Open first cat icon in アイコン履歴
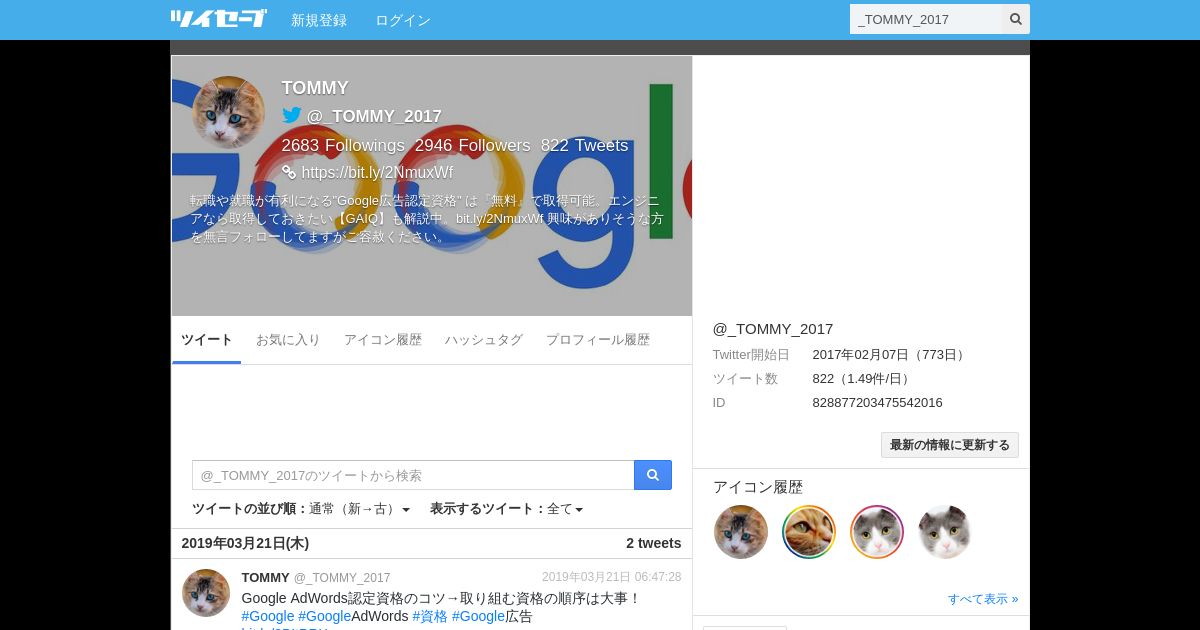1200x630 pixels. [741, 532]
